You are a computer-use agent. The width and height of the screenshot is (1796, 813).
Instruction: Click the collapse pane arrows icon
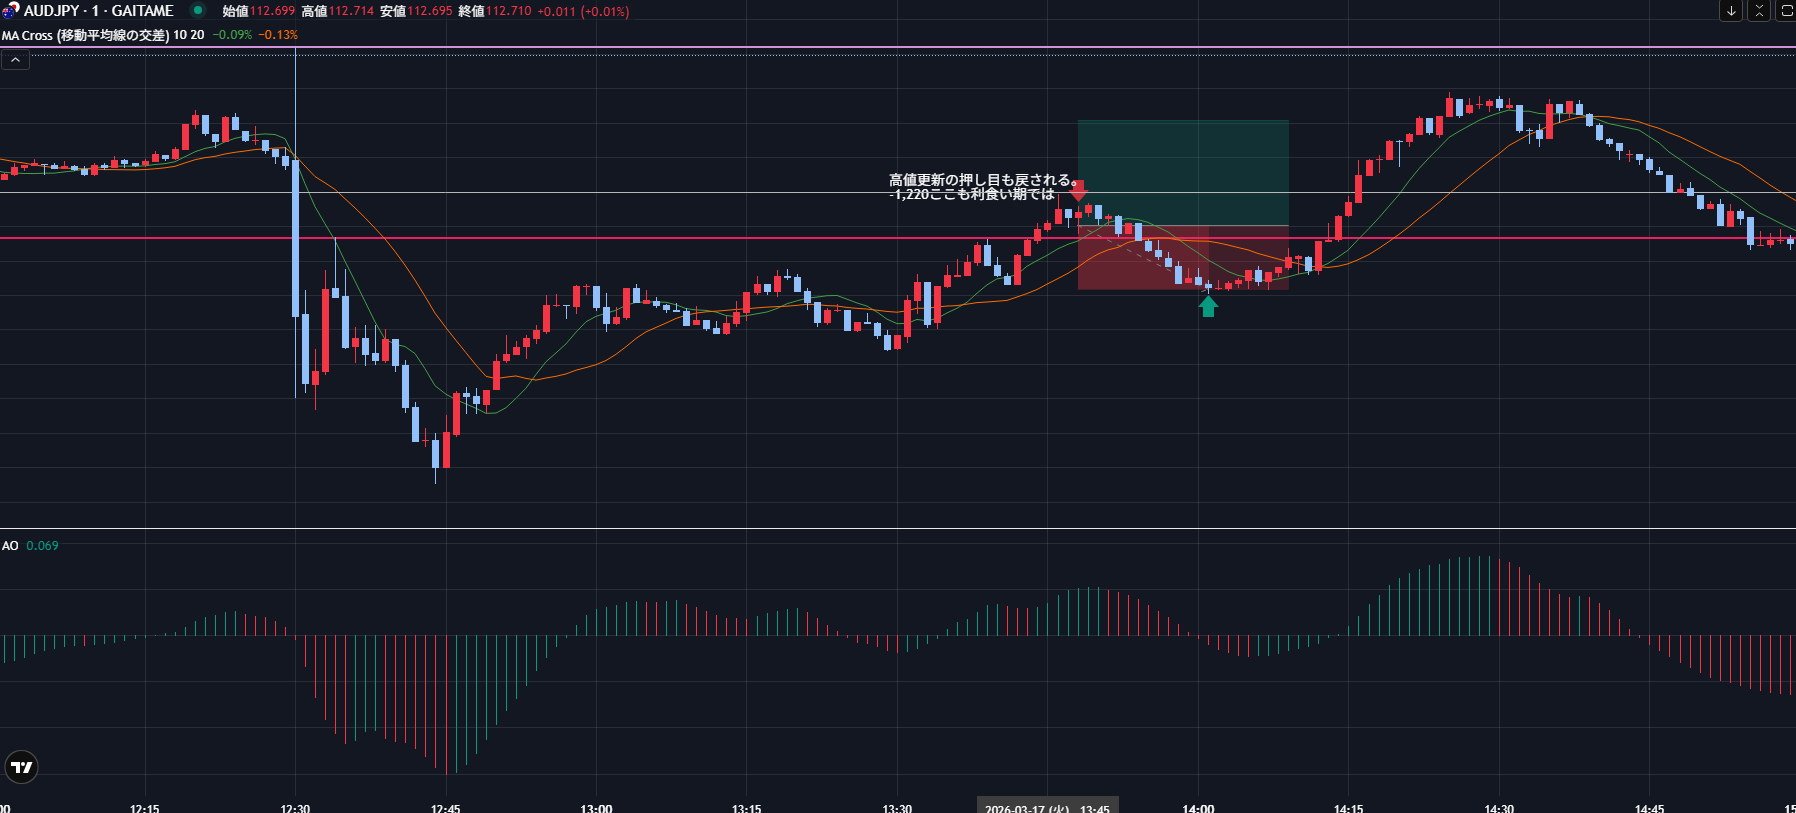click(x=1759, y=11)
